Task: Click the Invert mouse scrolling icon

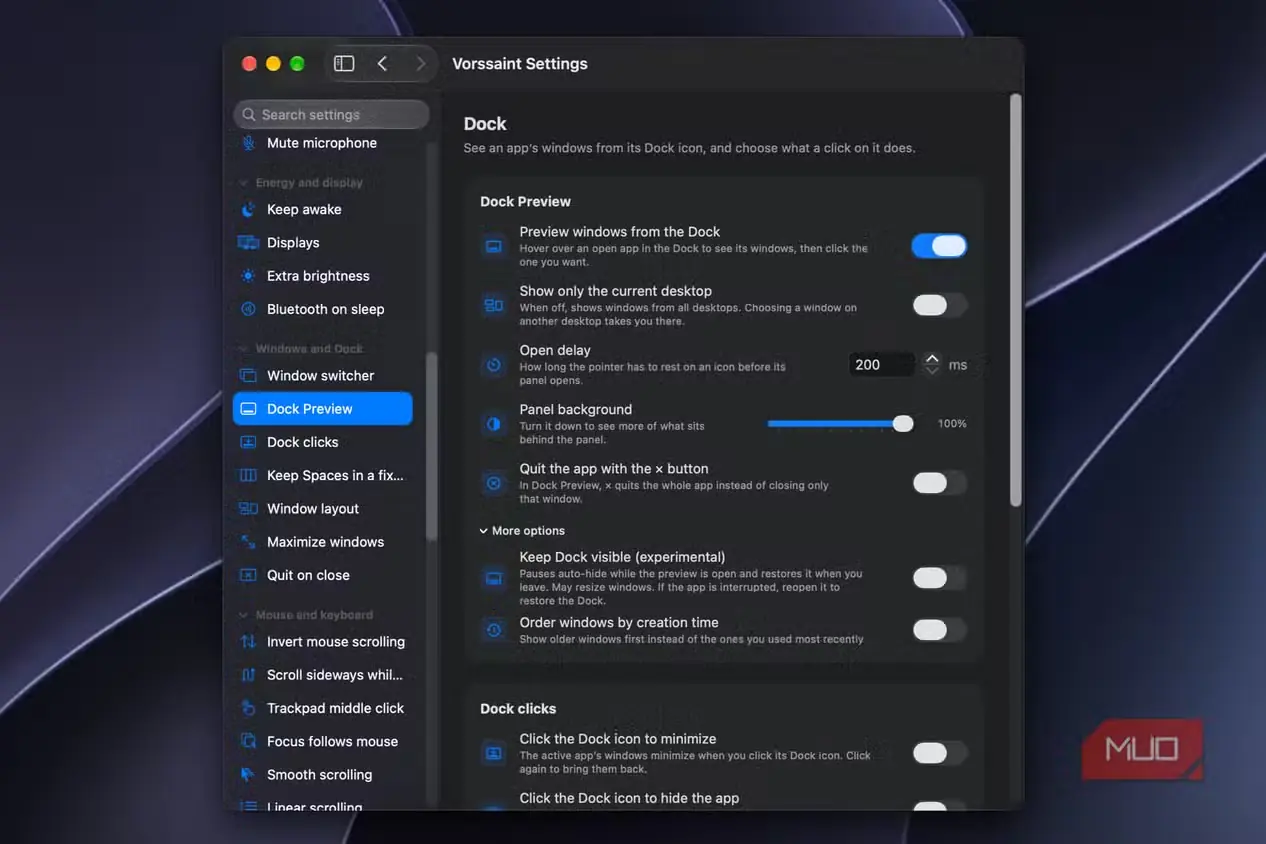Action: pos(248,641)
